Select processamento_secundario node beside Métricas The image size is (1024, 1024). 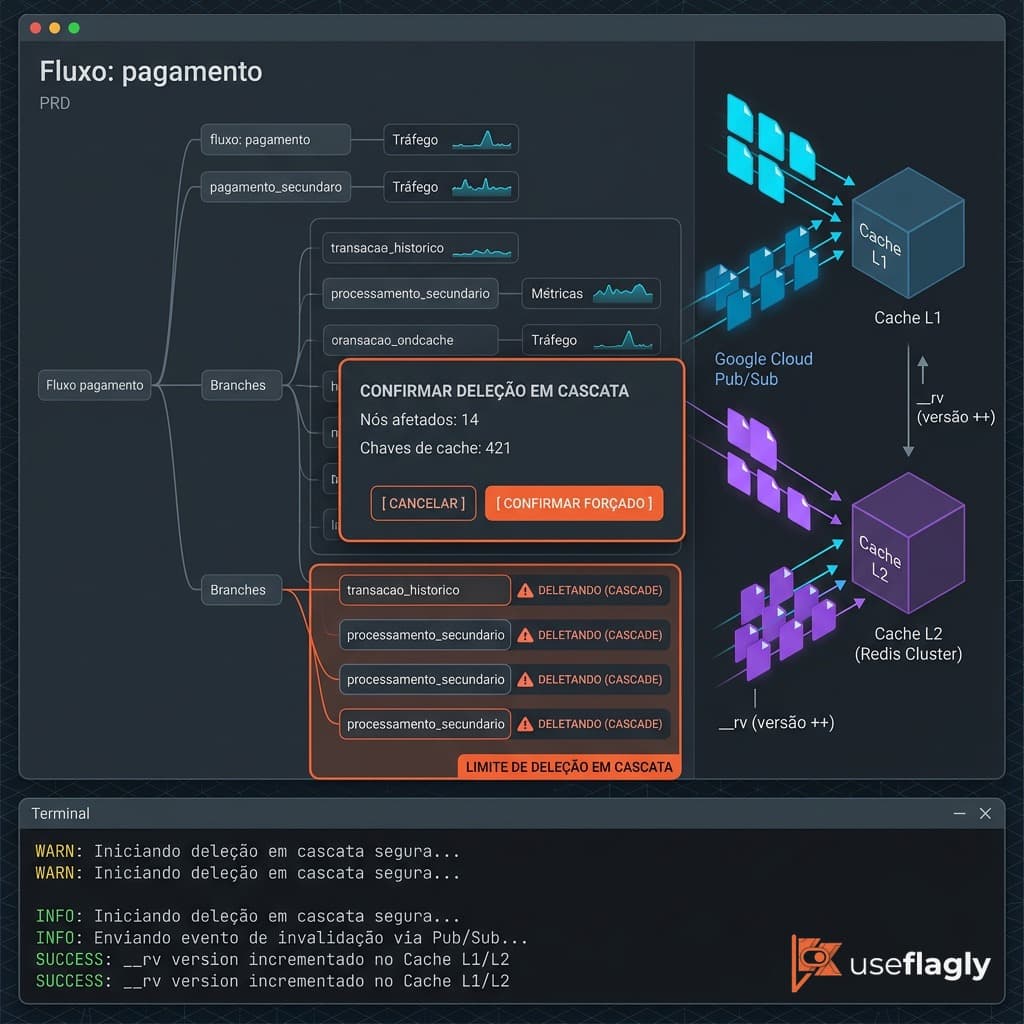tap(410, 294)
